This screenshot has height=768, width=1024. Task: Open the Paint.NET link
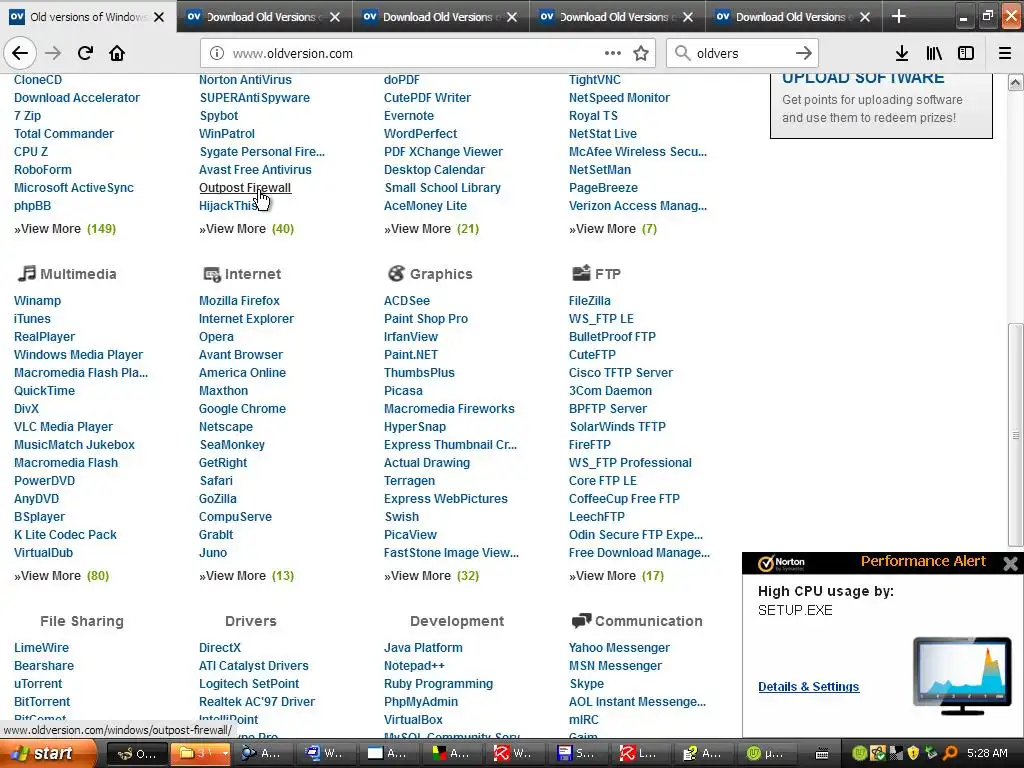tap(411, 355)
